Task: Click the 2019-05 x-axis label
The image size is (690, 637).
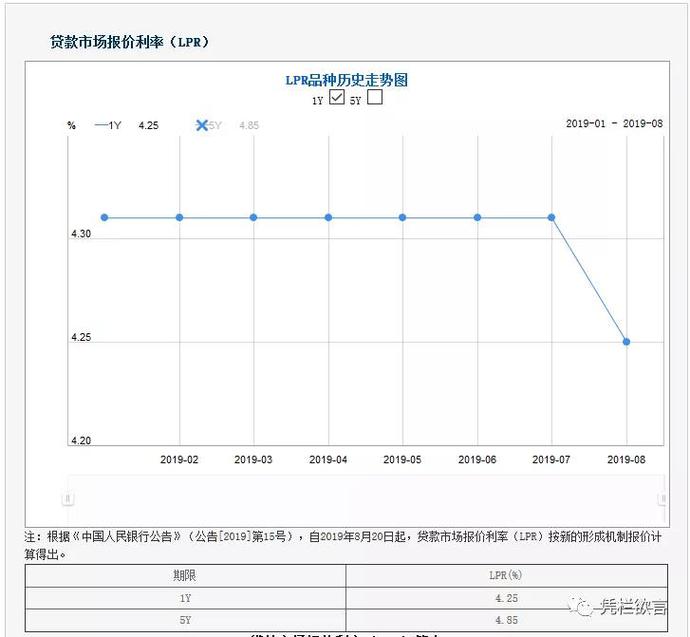Action: (402, 460)
